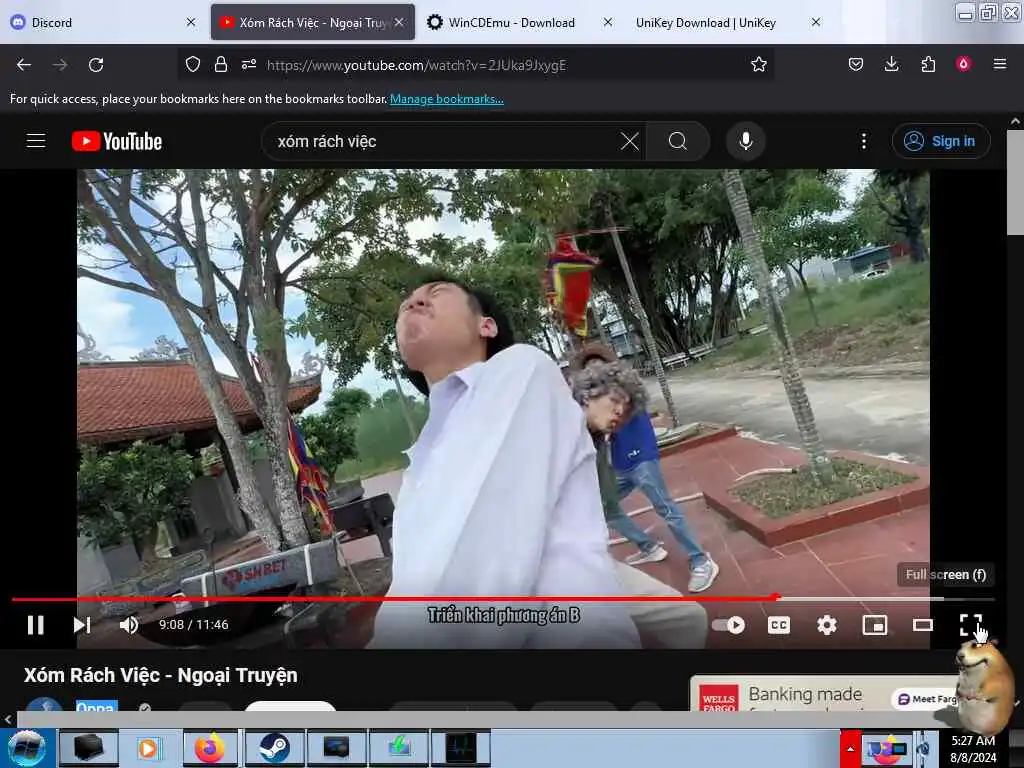
Task: Open media player taskbar icon
Action: click(x=148, y=748)
